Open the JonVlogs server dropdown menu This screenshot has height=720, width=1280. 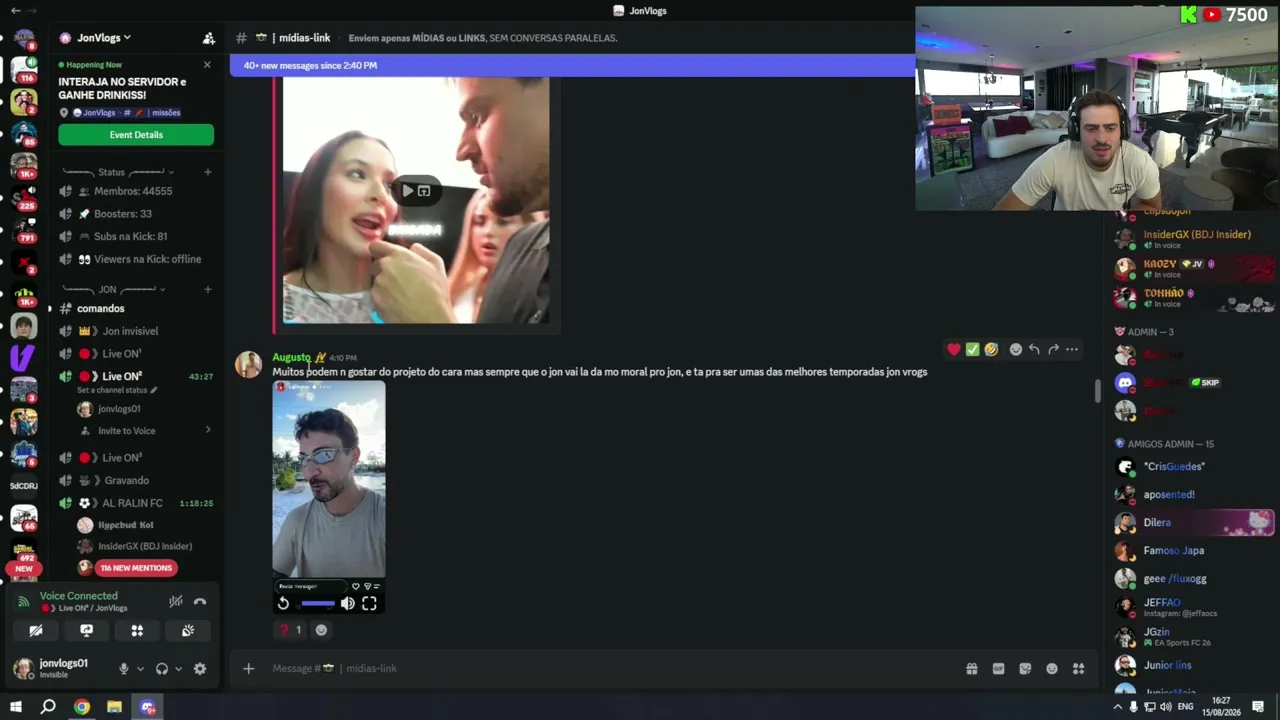[103, 38]
